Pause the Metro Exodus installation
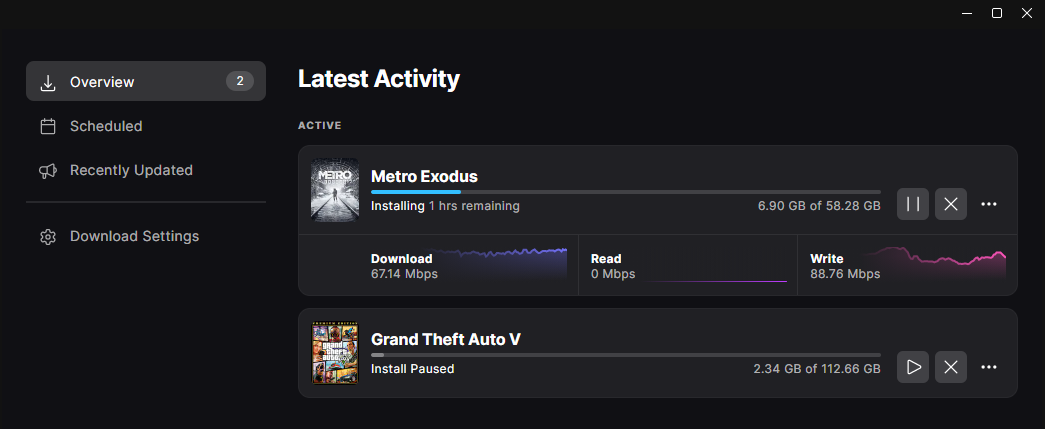Viewport: 1045px width, 429px height. coord(913,204)
